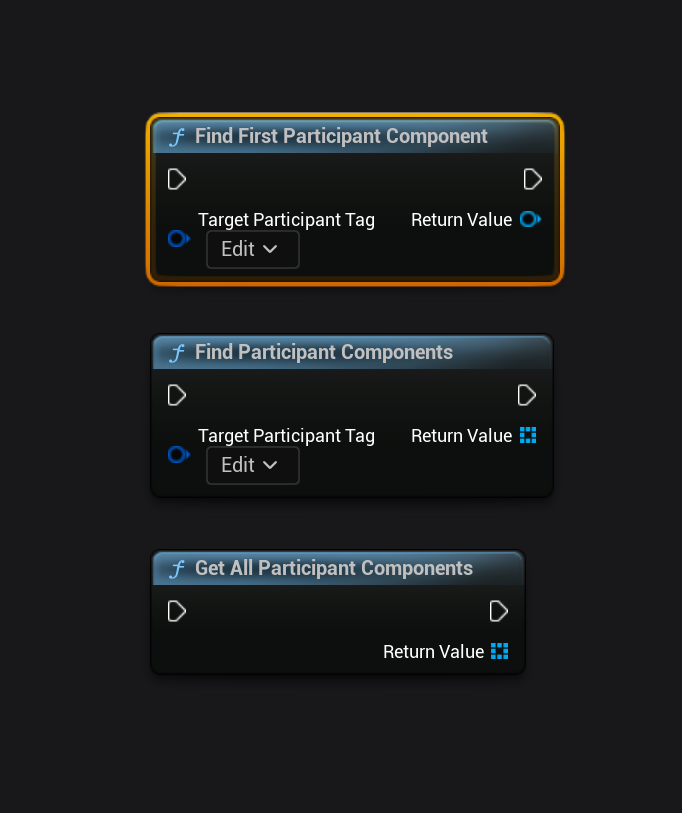The height and width of the screenshot is (813, 682).
Task: Open Edit dropdown in Find Participant Components node
Action: [x=252, y=465]
